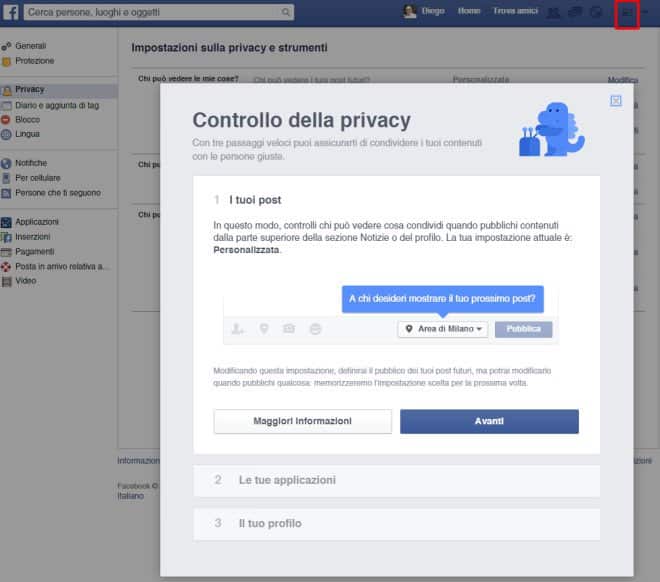Open the messages icon in top bar
Image resolution: width=660 pixels, height=582 pixels.
575,12
